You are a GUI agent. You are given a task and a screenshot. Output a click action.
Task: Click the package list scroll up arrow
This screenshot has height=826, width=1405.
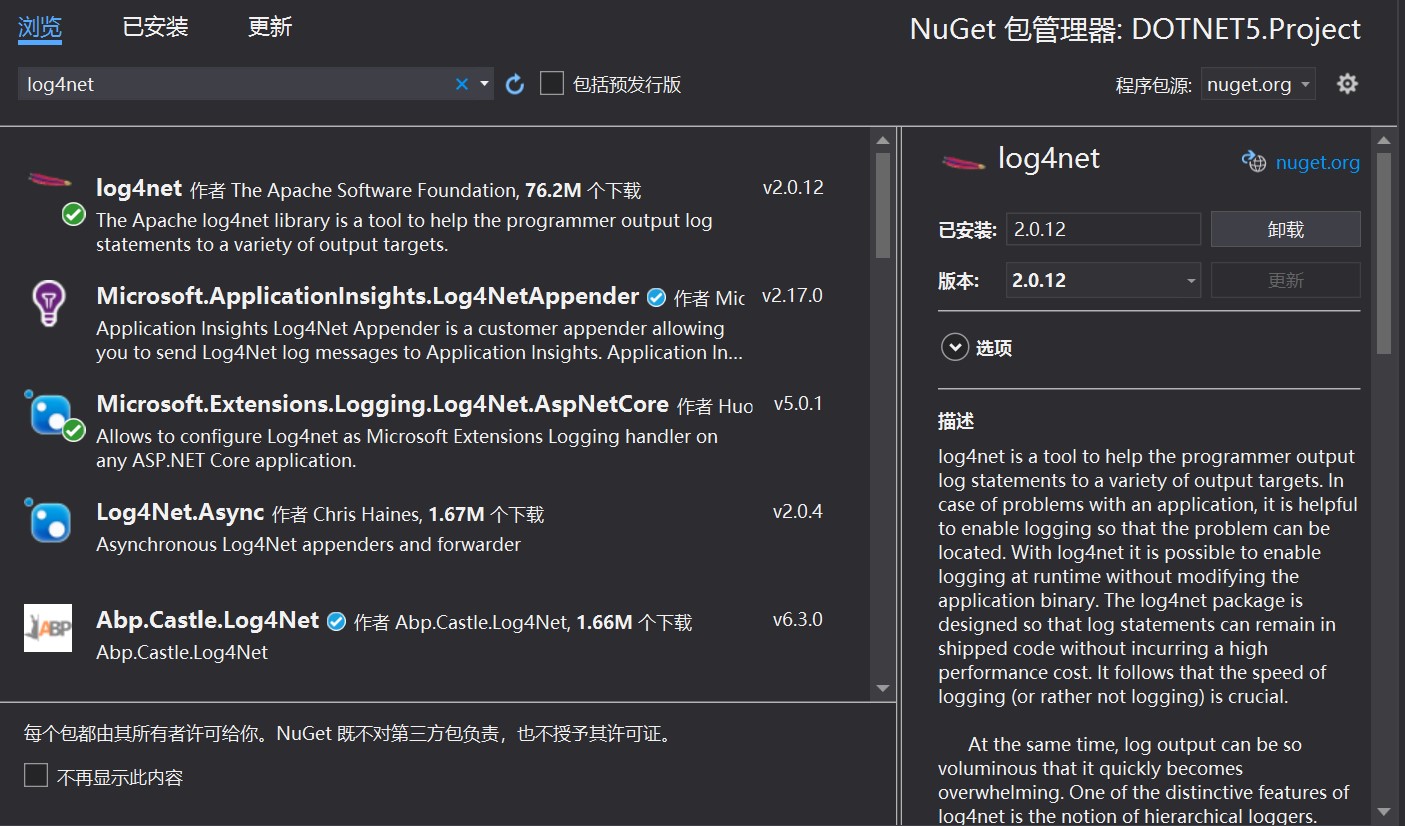click(x=883, y=140)
